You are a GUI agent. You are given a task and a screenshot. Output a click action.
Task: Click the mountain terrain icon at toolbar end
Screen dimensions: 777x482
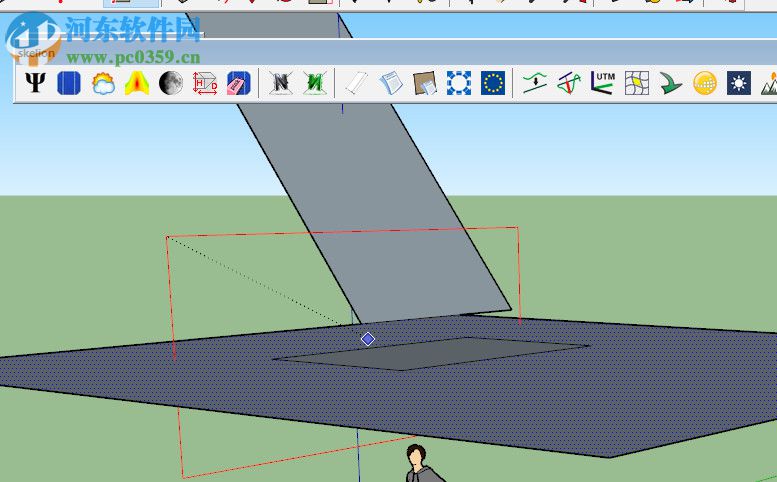tap(769, 83)
